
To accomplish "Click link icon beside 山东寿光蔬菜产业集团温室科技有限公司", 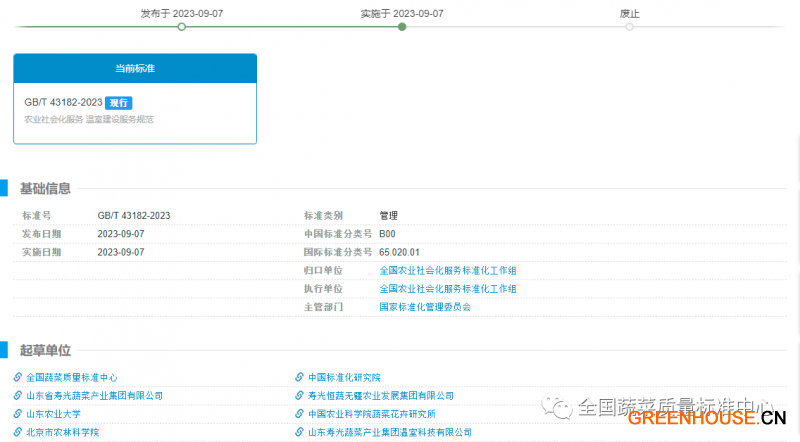I will (x=299, y=432).
